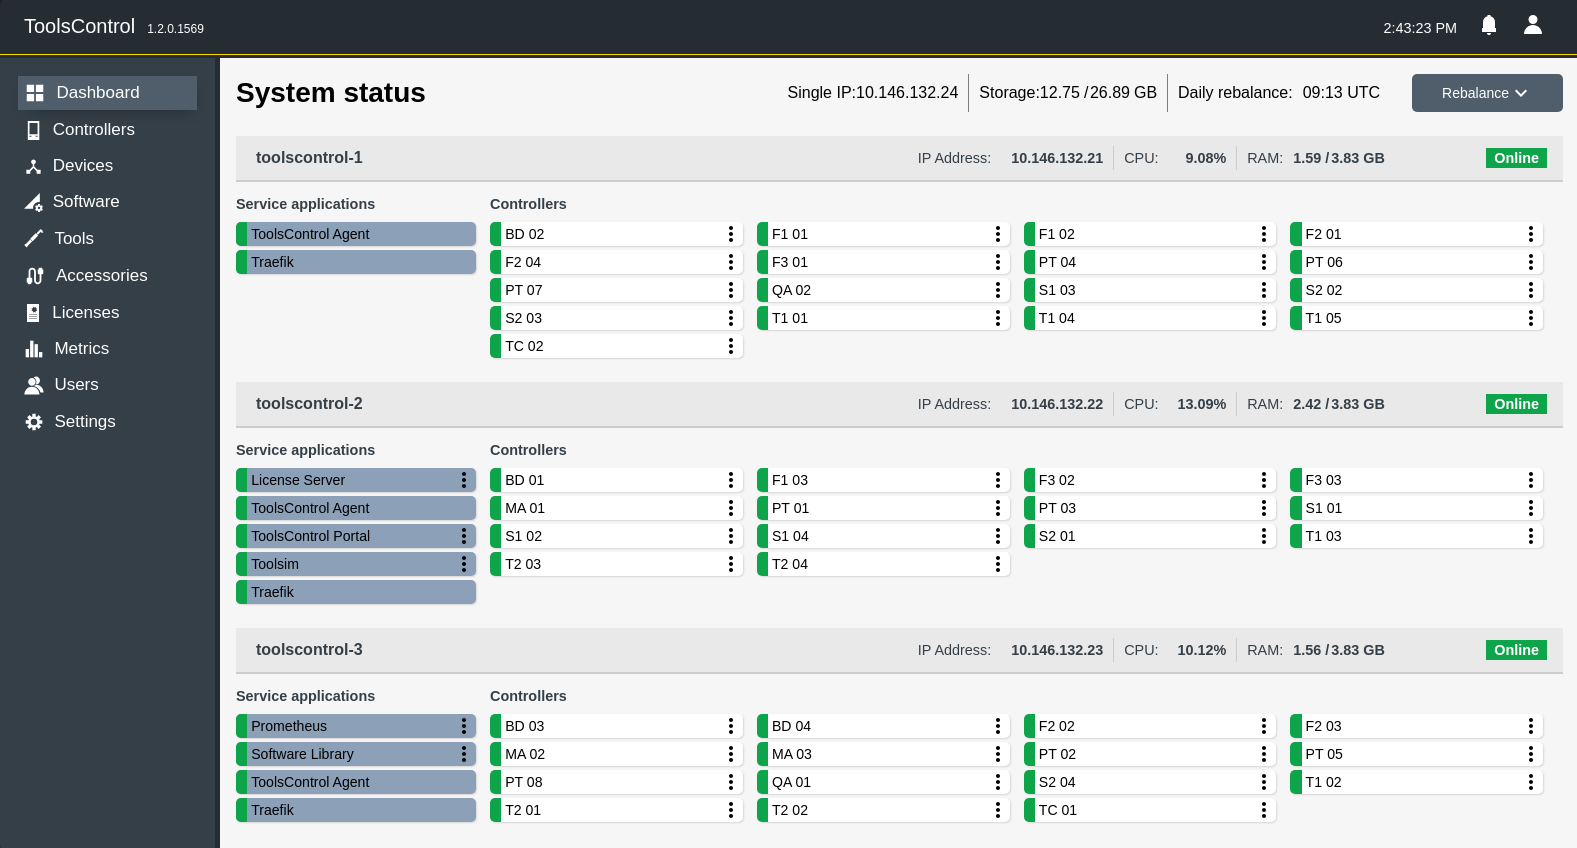Viewport: 1577px width, 848px height.
Task: Click the Devices network icon
Action: 33,166
